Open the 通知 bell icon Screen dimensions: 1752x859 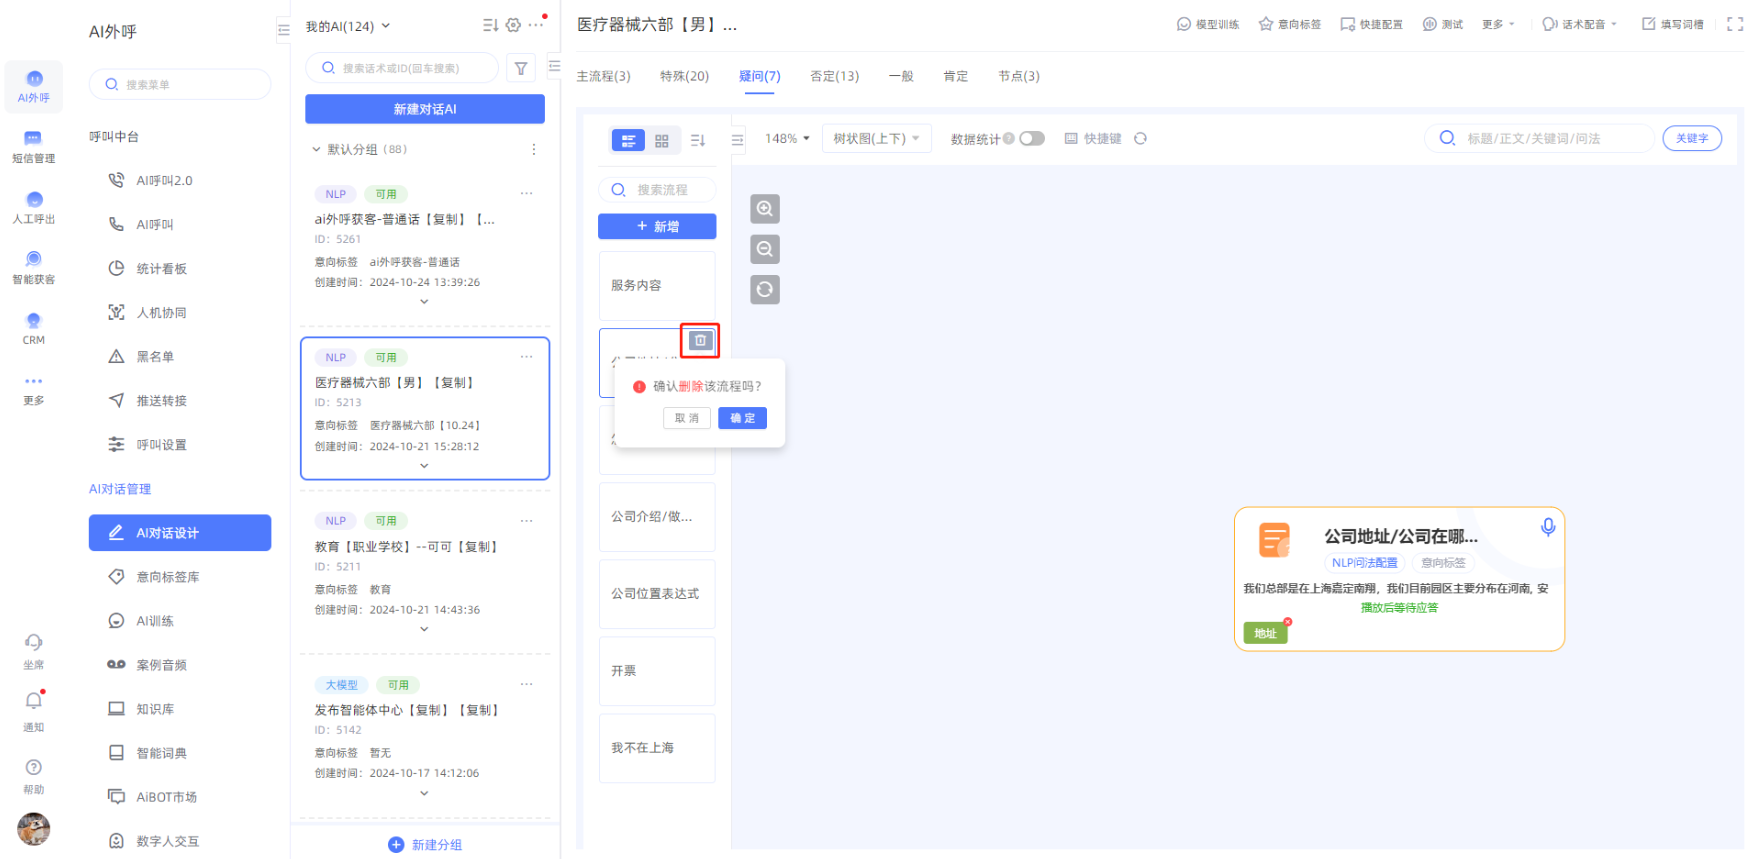[x=34, y=701]
